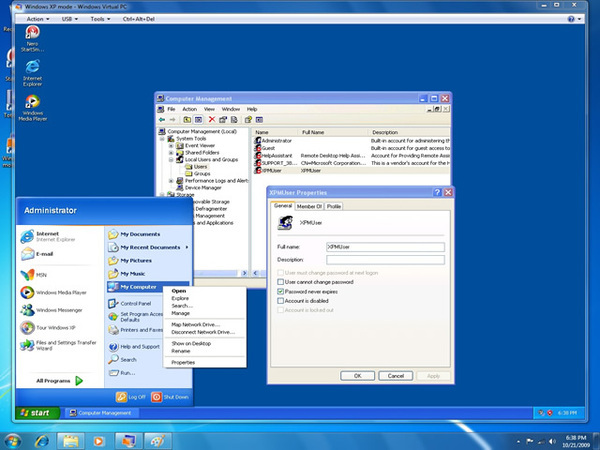Launch Windows Media Player from Start menu
600x450 pixels.
[54, 293]
